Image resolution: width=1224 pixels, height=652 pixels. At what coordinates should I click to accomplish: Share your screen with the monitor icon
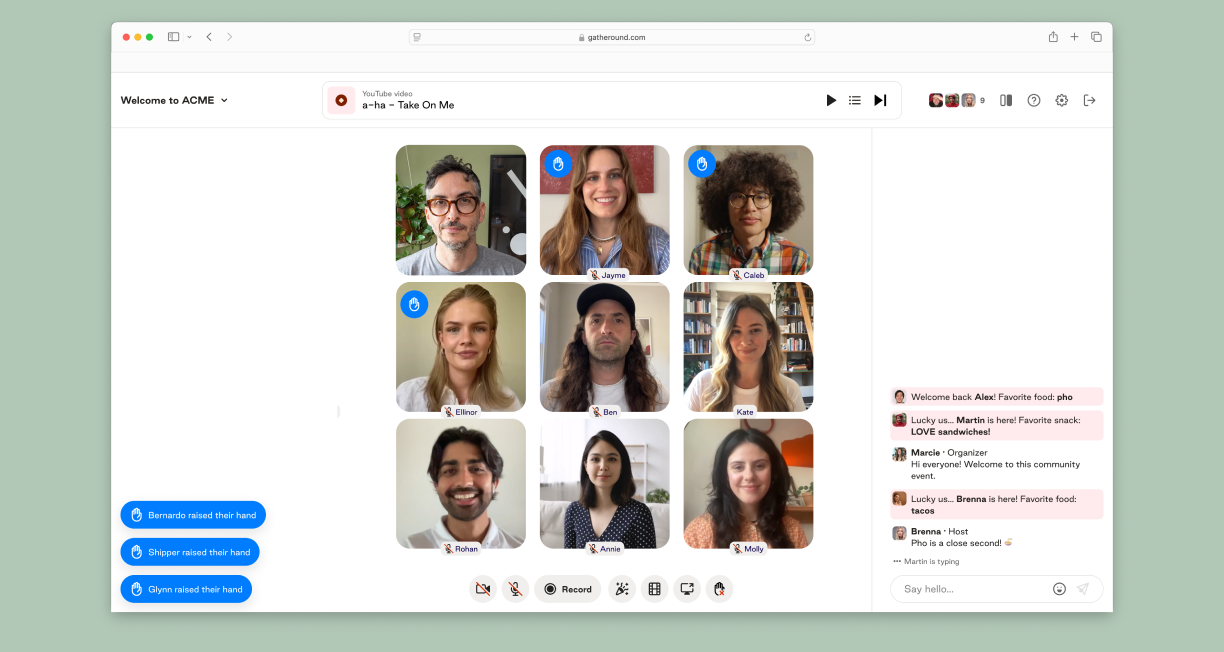(687, 589)
